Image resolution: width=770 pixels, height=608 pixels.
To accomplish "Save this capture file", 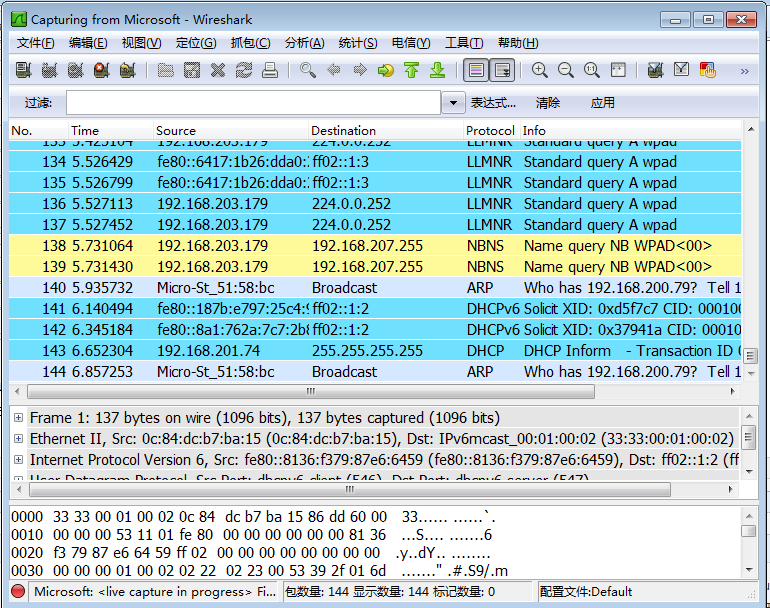I will click(192, 70).
